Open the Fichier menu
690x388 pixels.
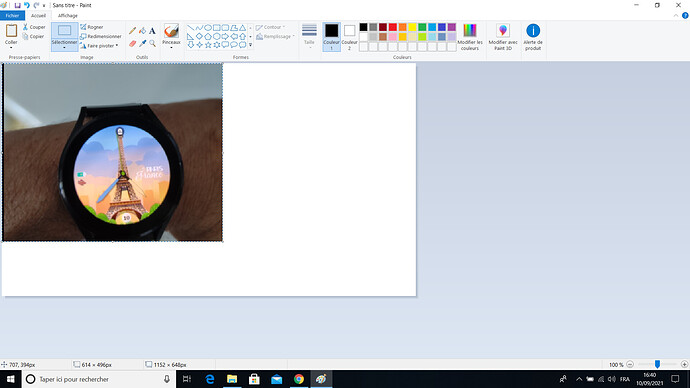[12, 15]
